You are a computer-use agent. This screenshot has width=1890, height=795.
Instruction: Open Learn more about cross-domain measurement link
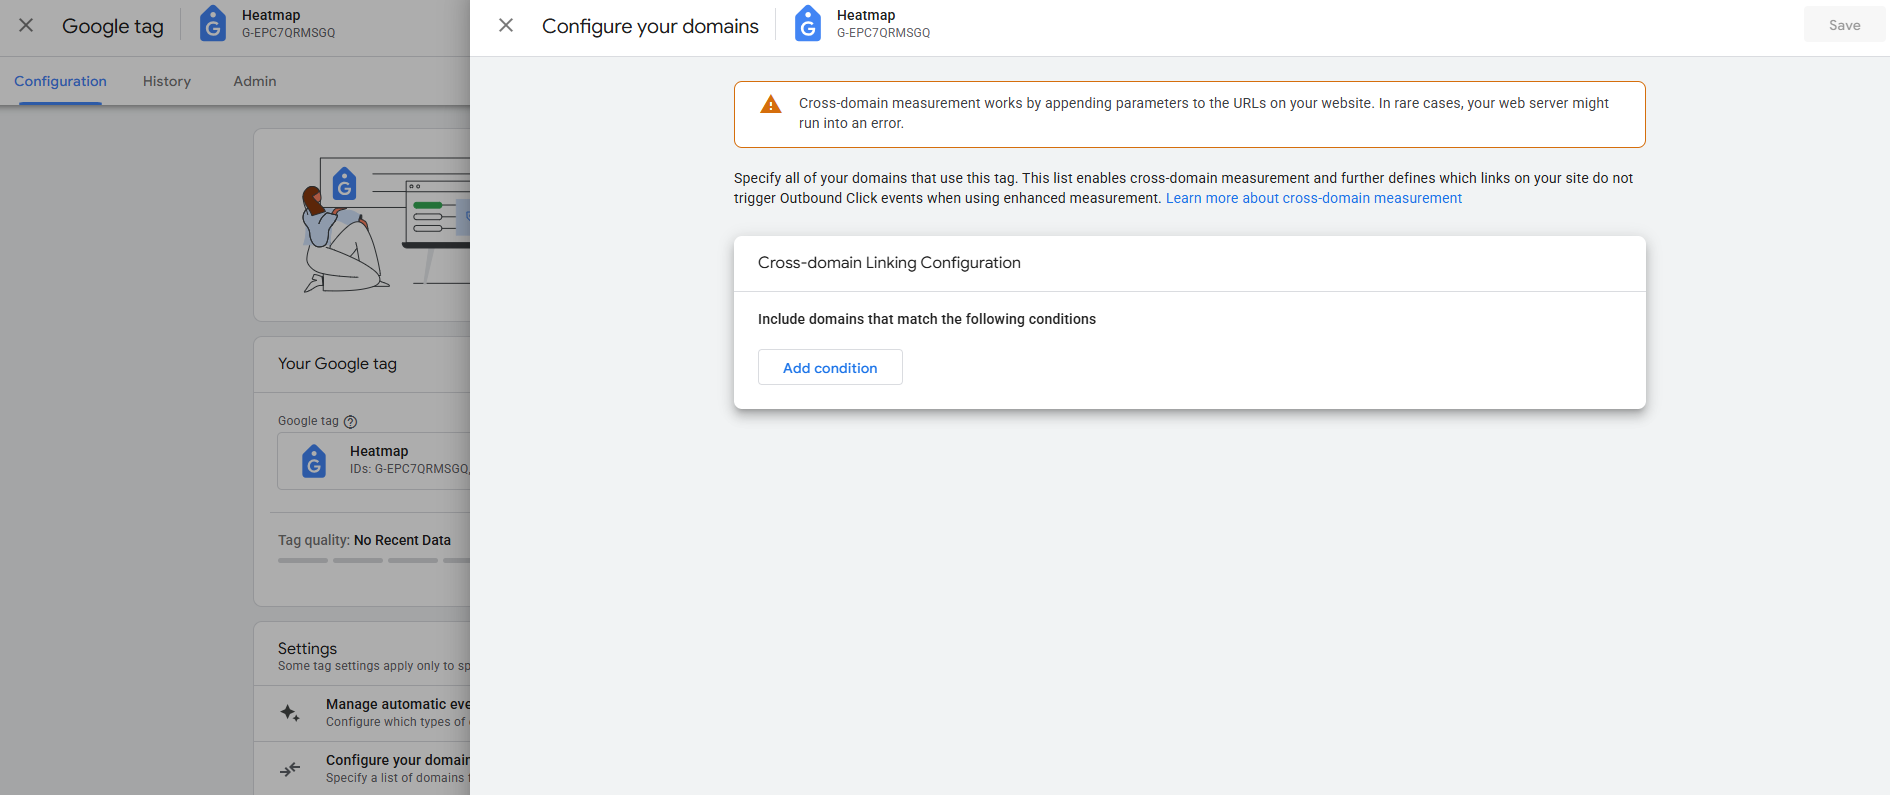[1313, 198]
